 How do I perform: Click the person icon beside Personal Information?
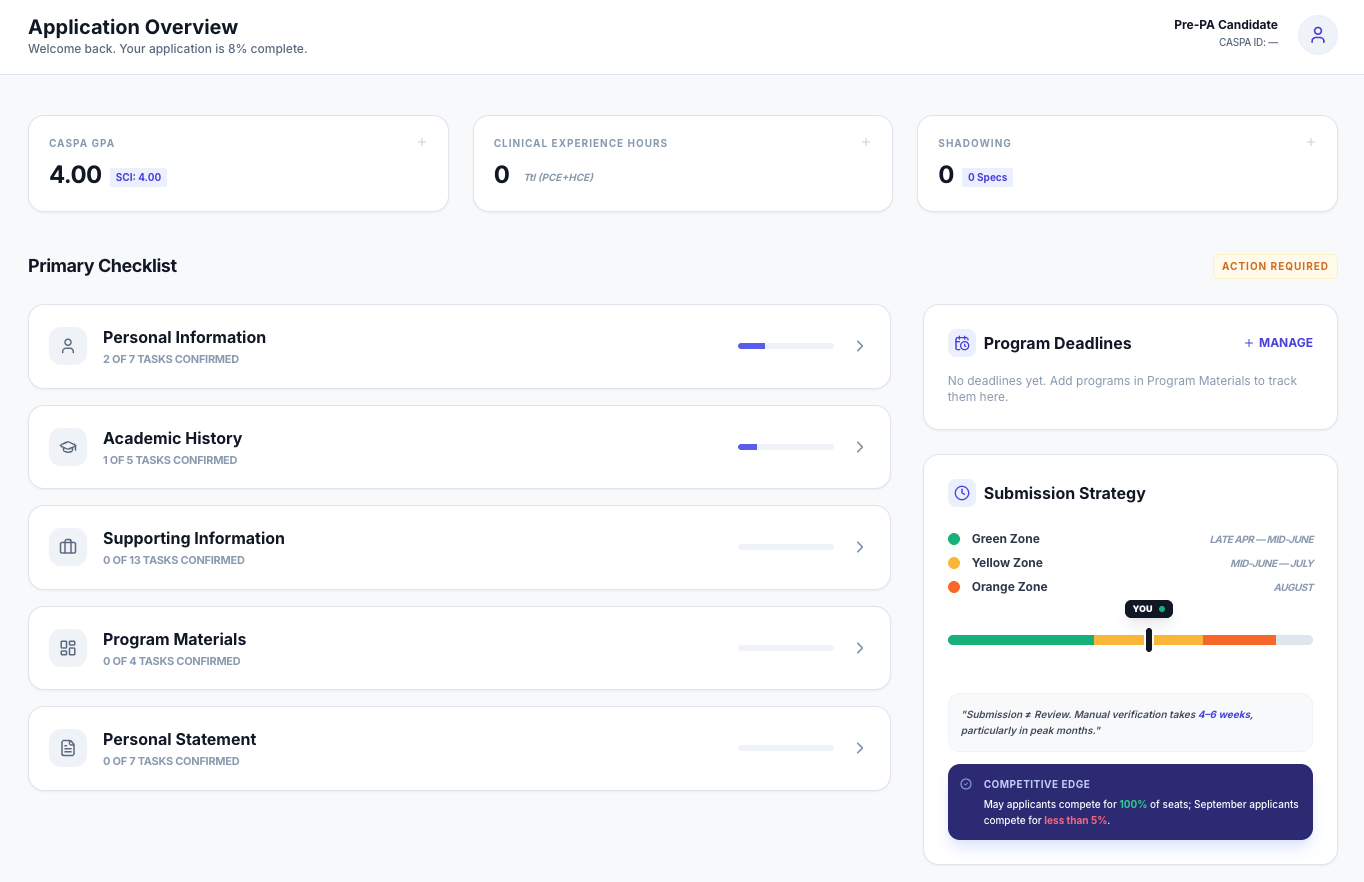(x=68, y=346)
